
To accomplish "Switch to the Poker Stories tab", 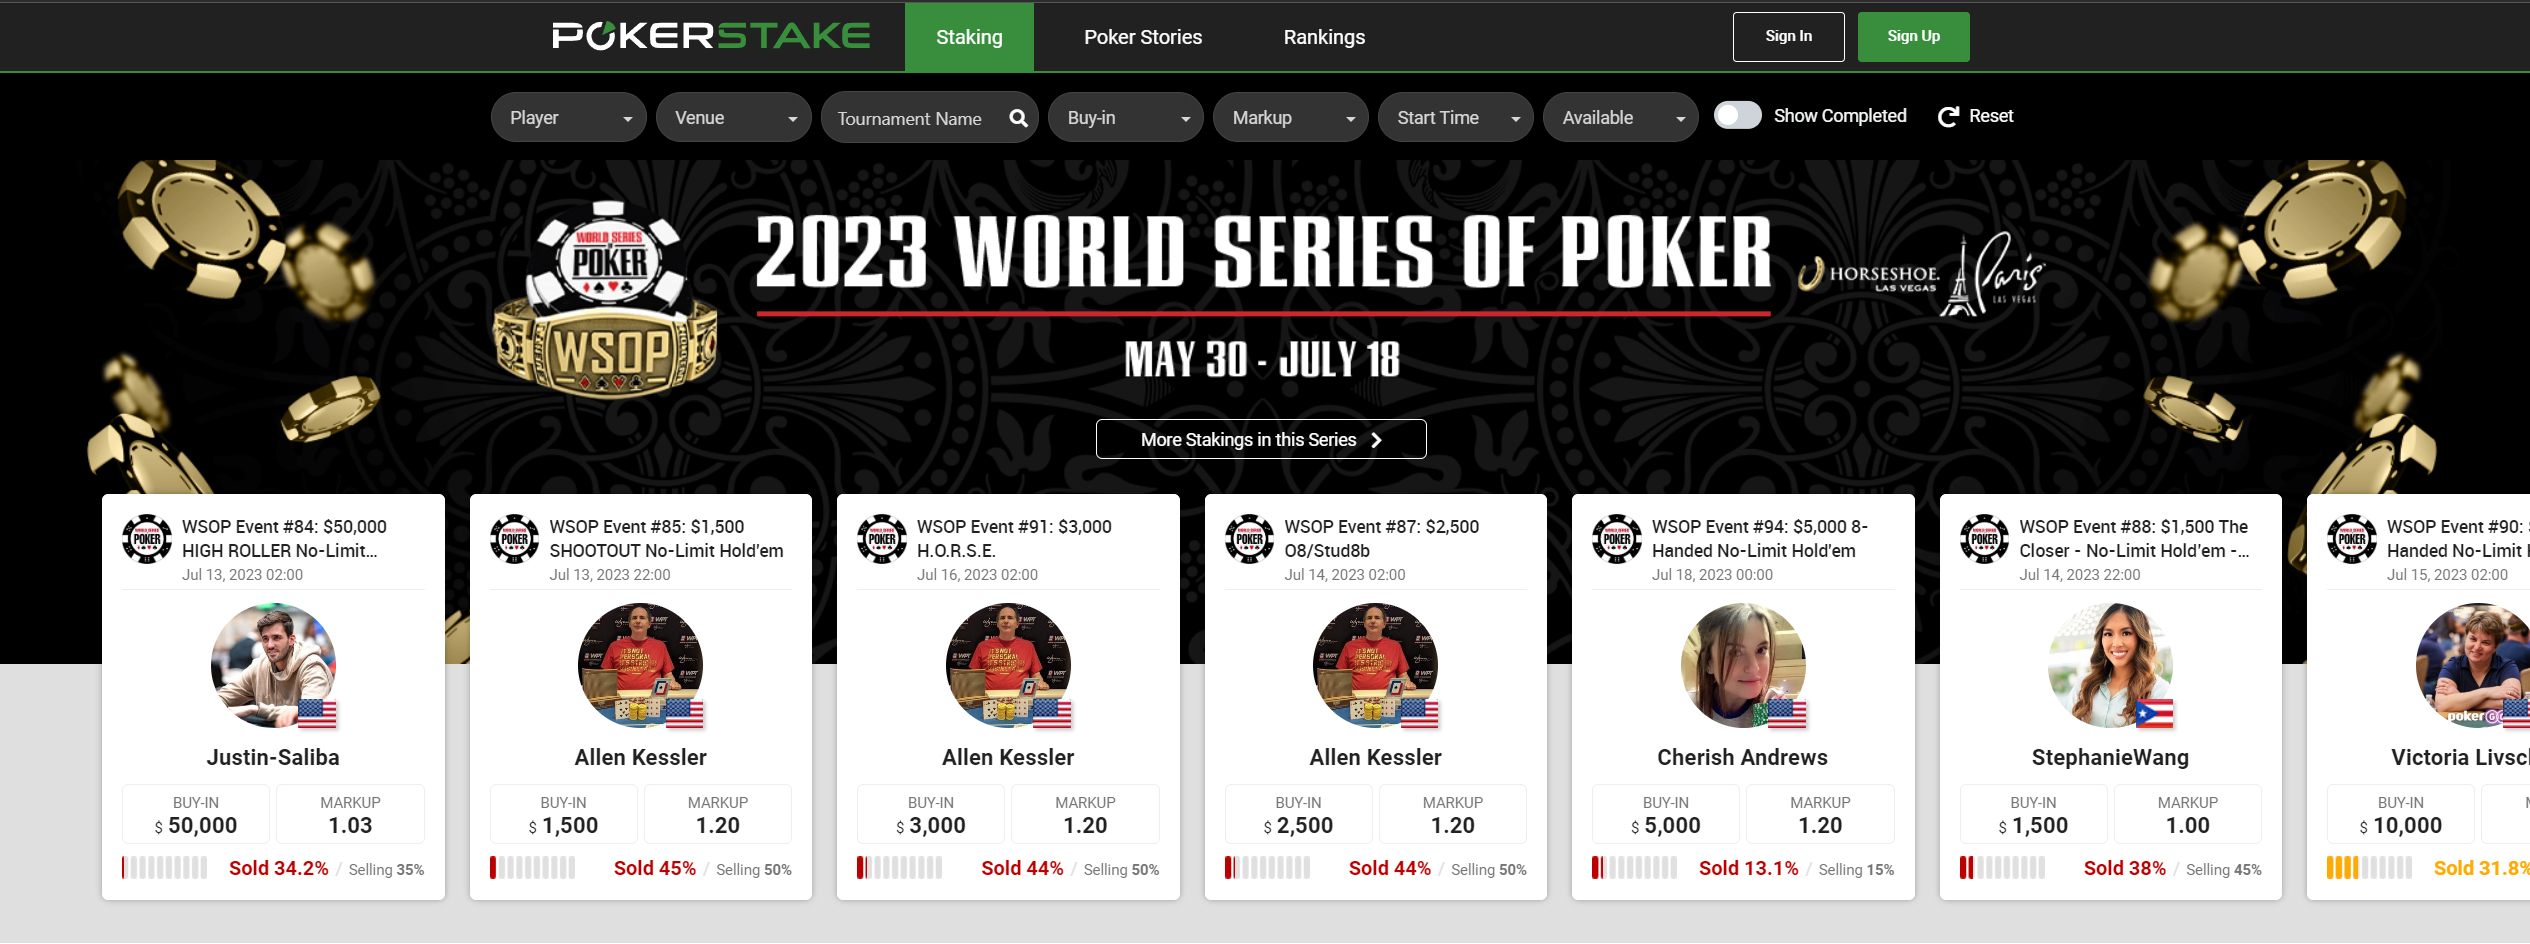I will point(1143,37).
